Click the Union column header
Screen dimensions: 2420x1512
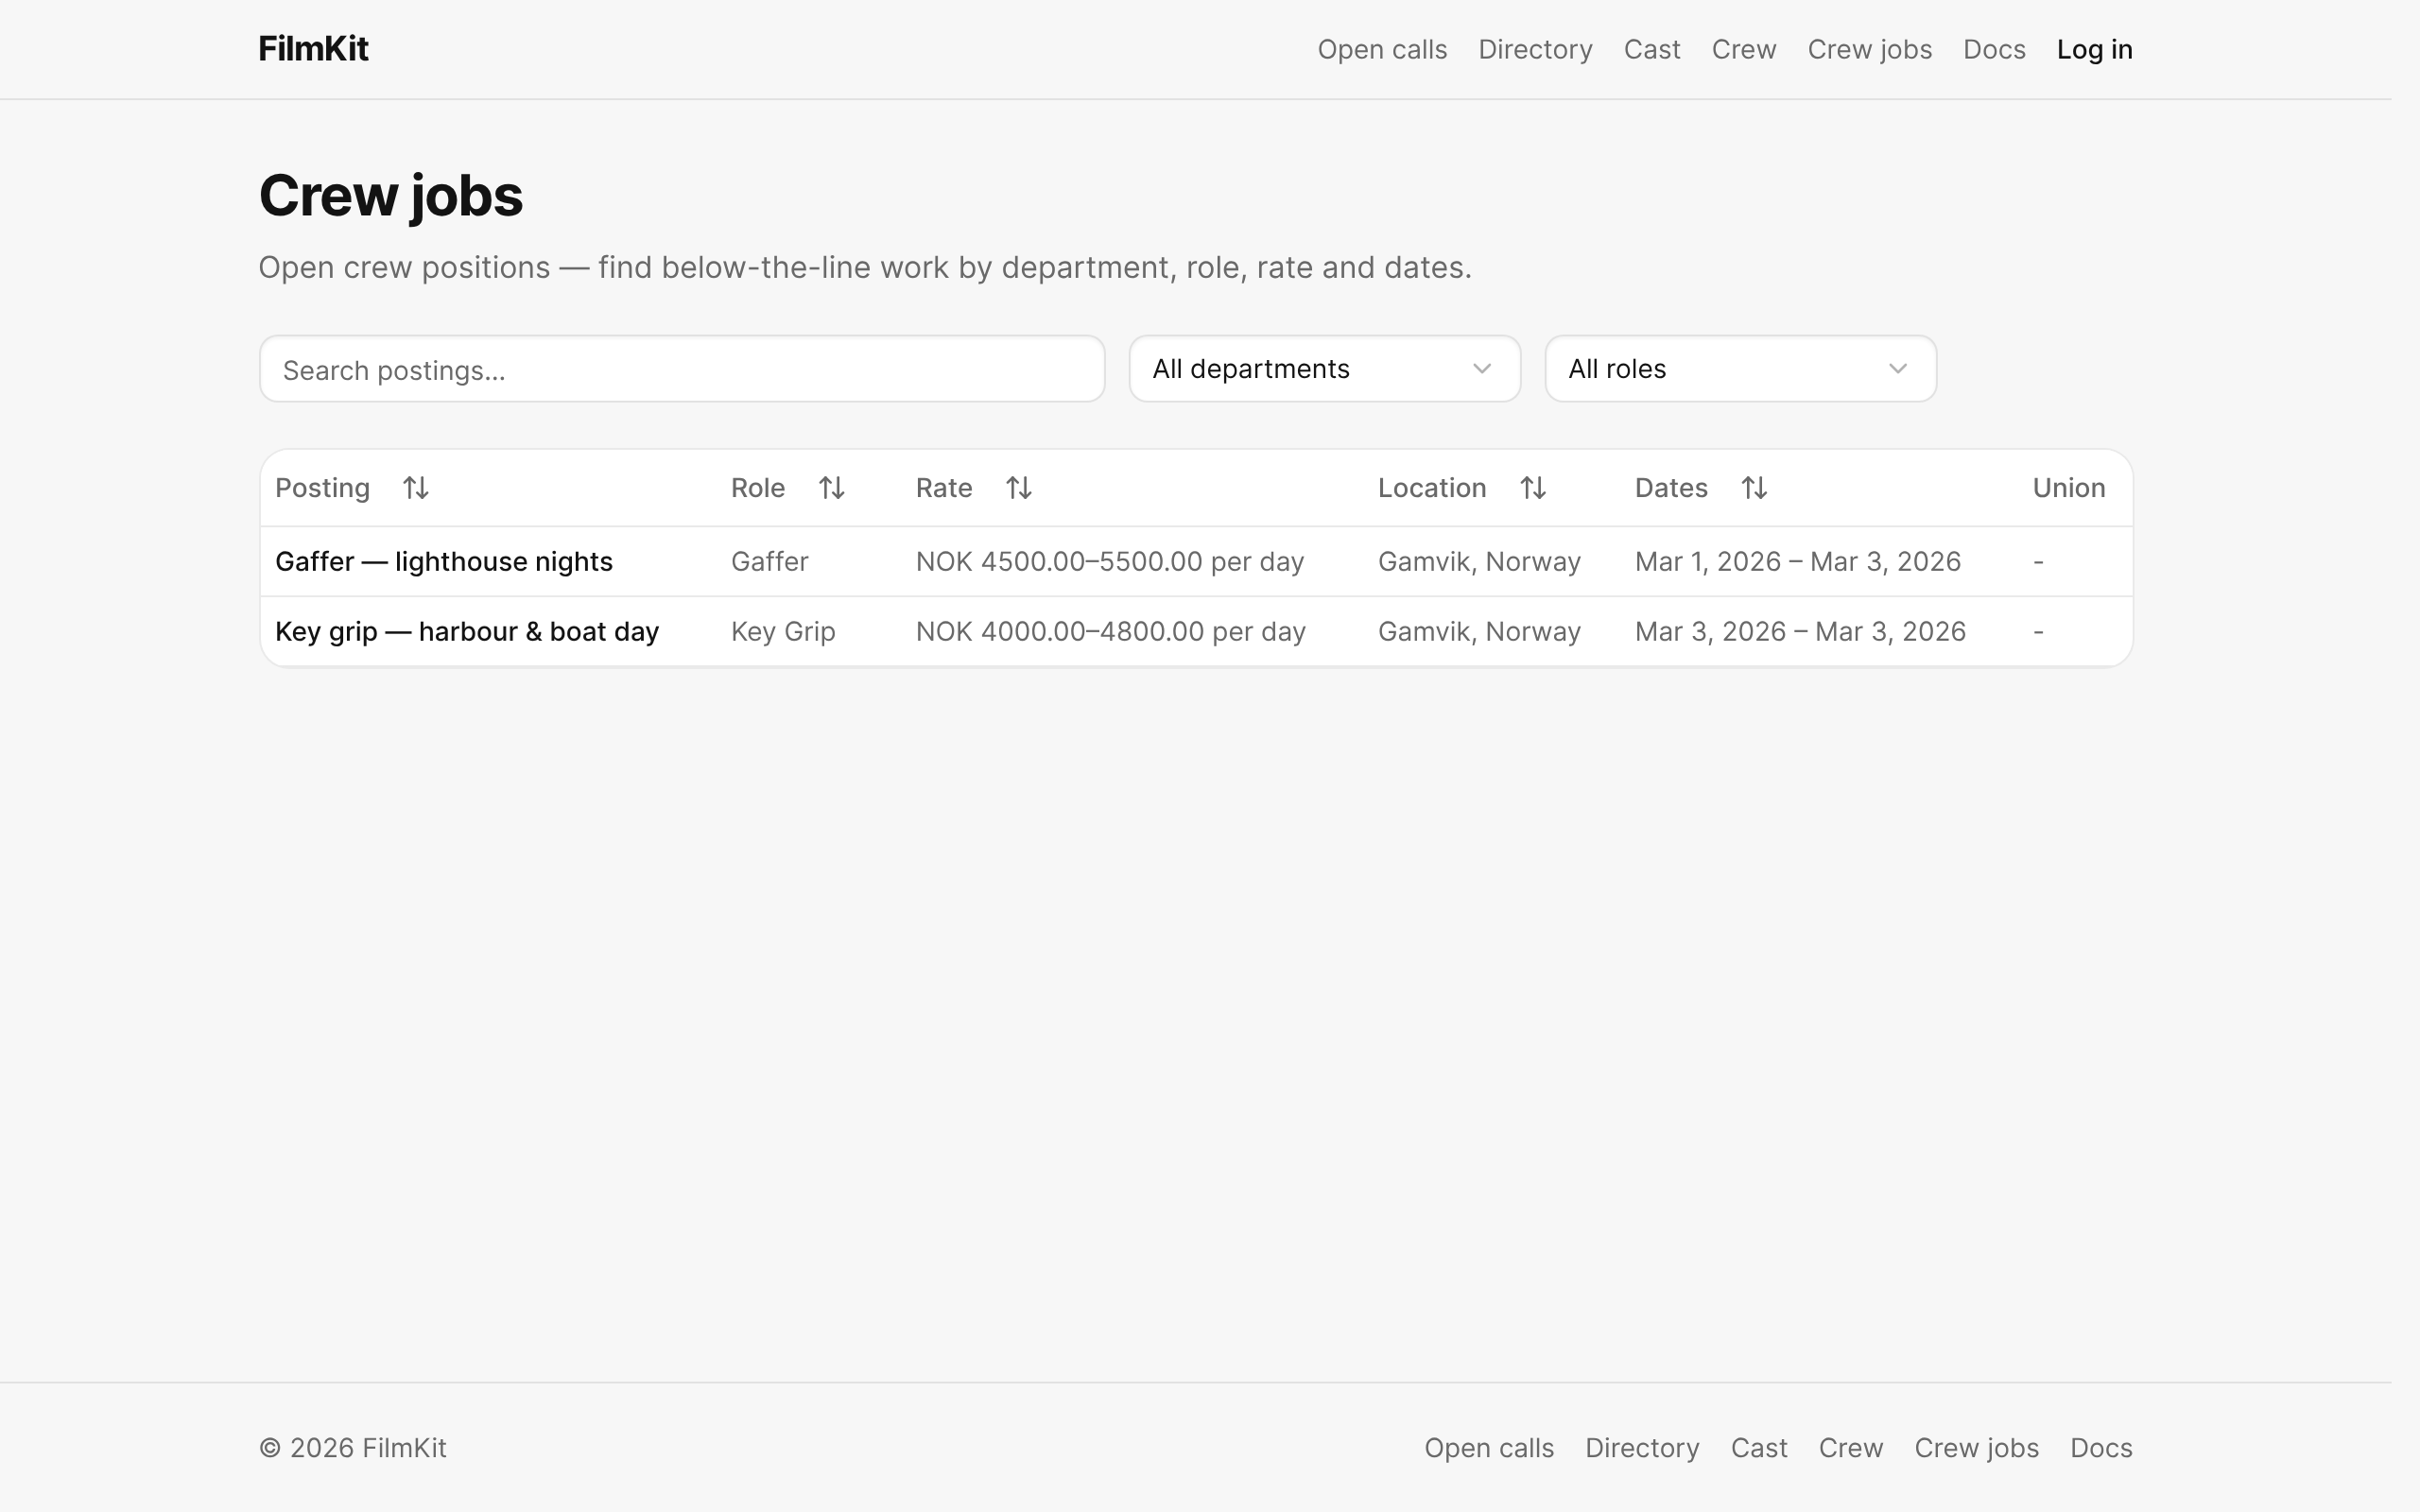2069,488
